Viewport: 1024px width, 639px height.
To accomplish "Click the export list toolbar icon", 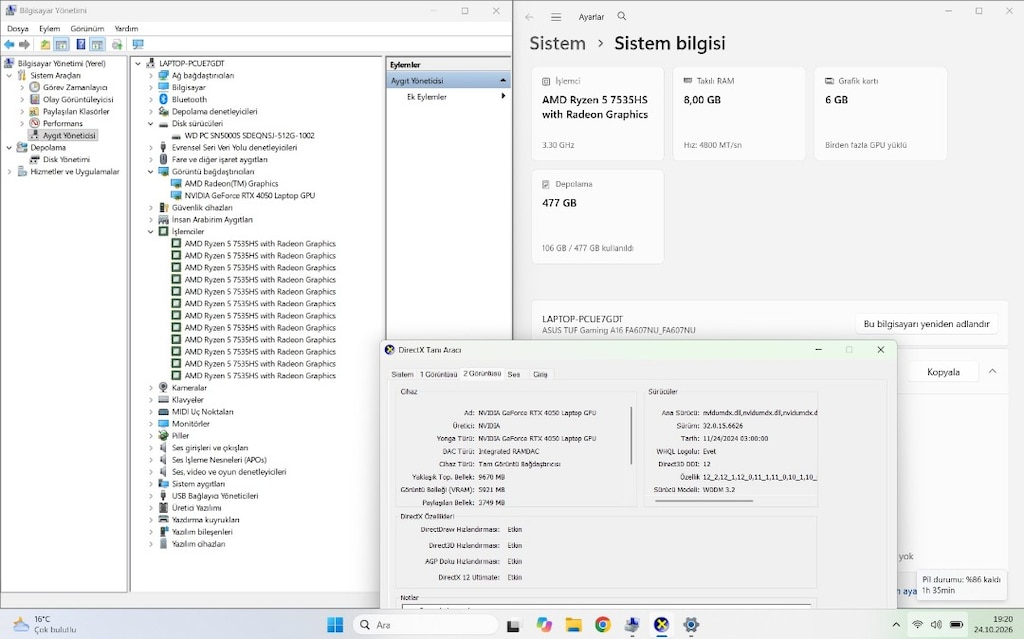I will click(117, 44).
